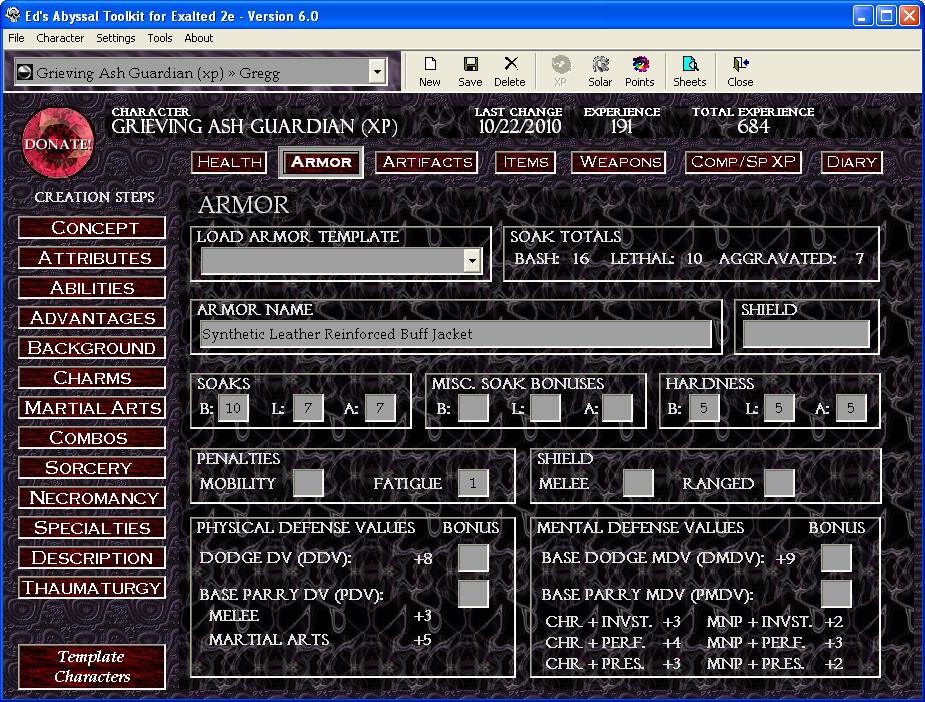This screenshot has height=702, width=925.
Task: Click the Soaks A field showing 7
Action: (x=380, y=408)
